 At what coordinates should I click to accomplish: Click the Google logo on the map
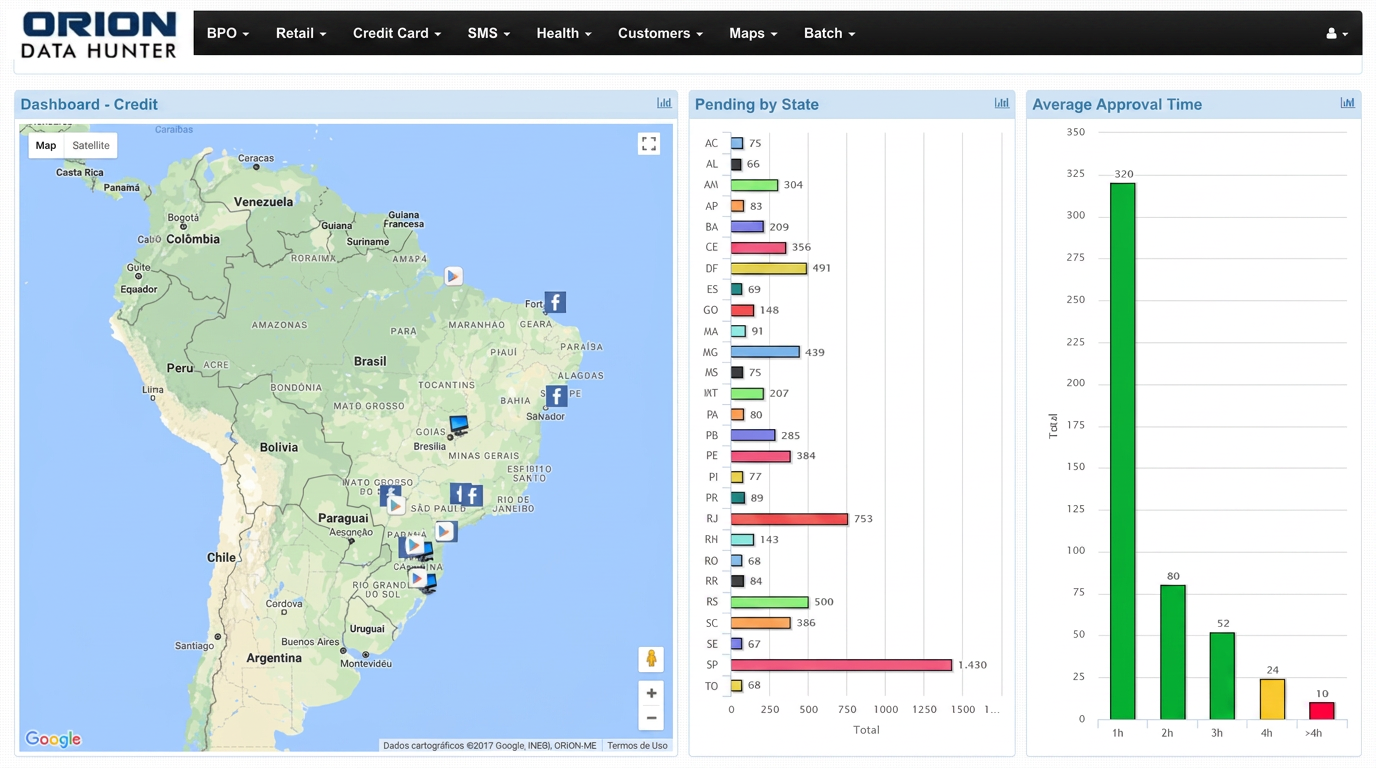coord(53,739)
